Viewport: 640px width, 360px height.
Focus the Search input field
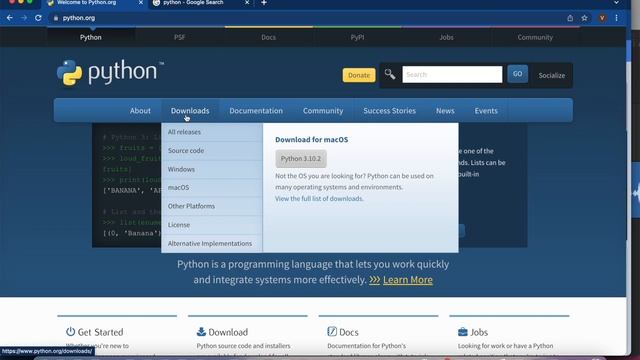tap(452, 74)
